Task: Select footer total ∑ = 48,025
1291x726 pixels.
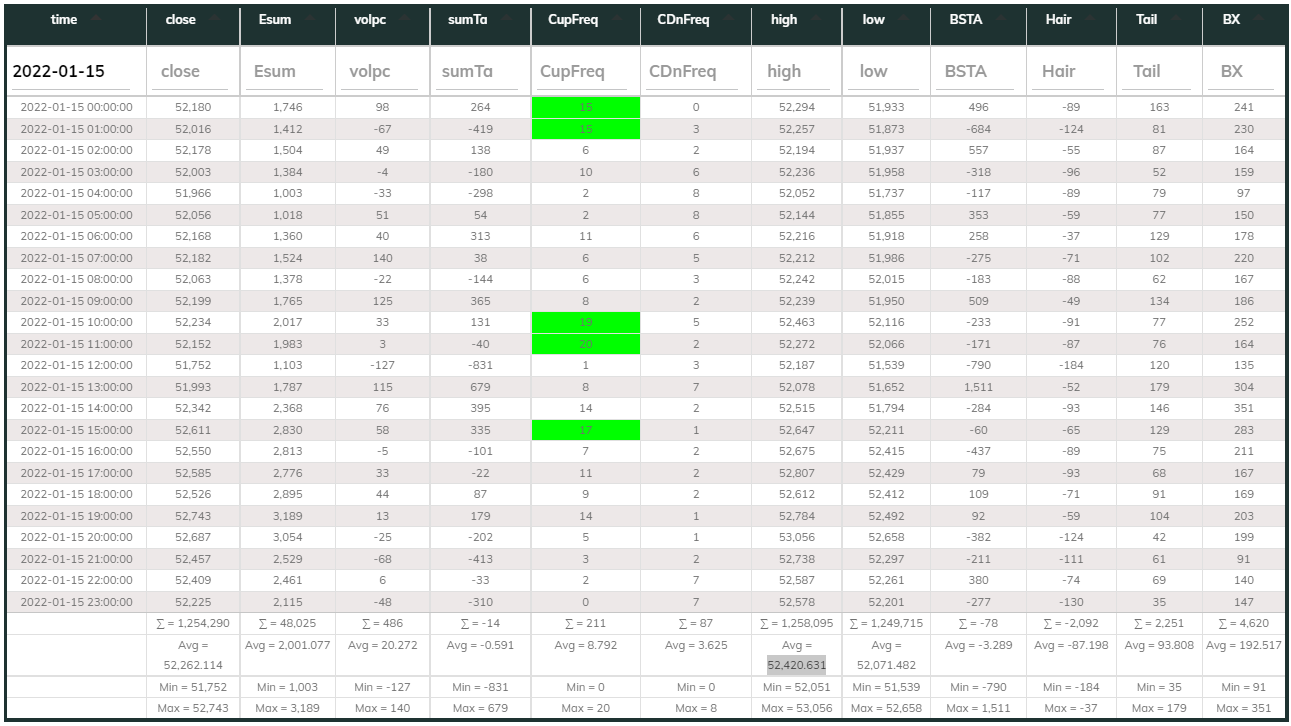Action: pyautogui.click(x=287, y=623)
